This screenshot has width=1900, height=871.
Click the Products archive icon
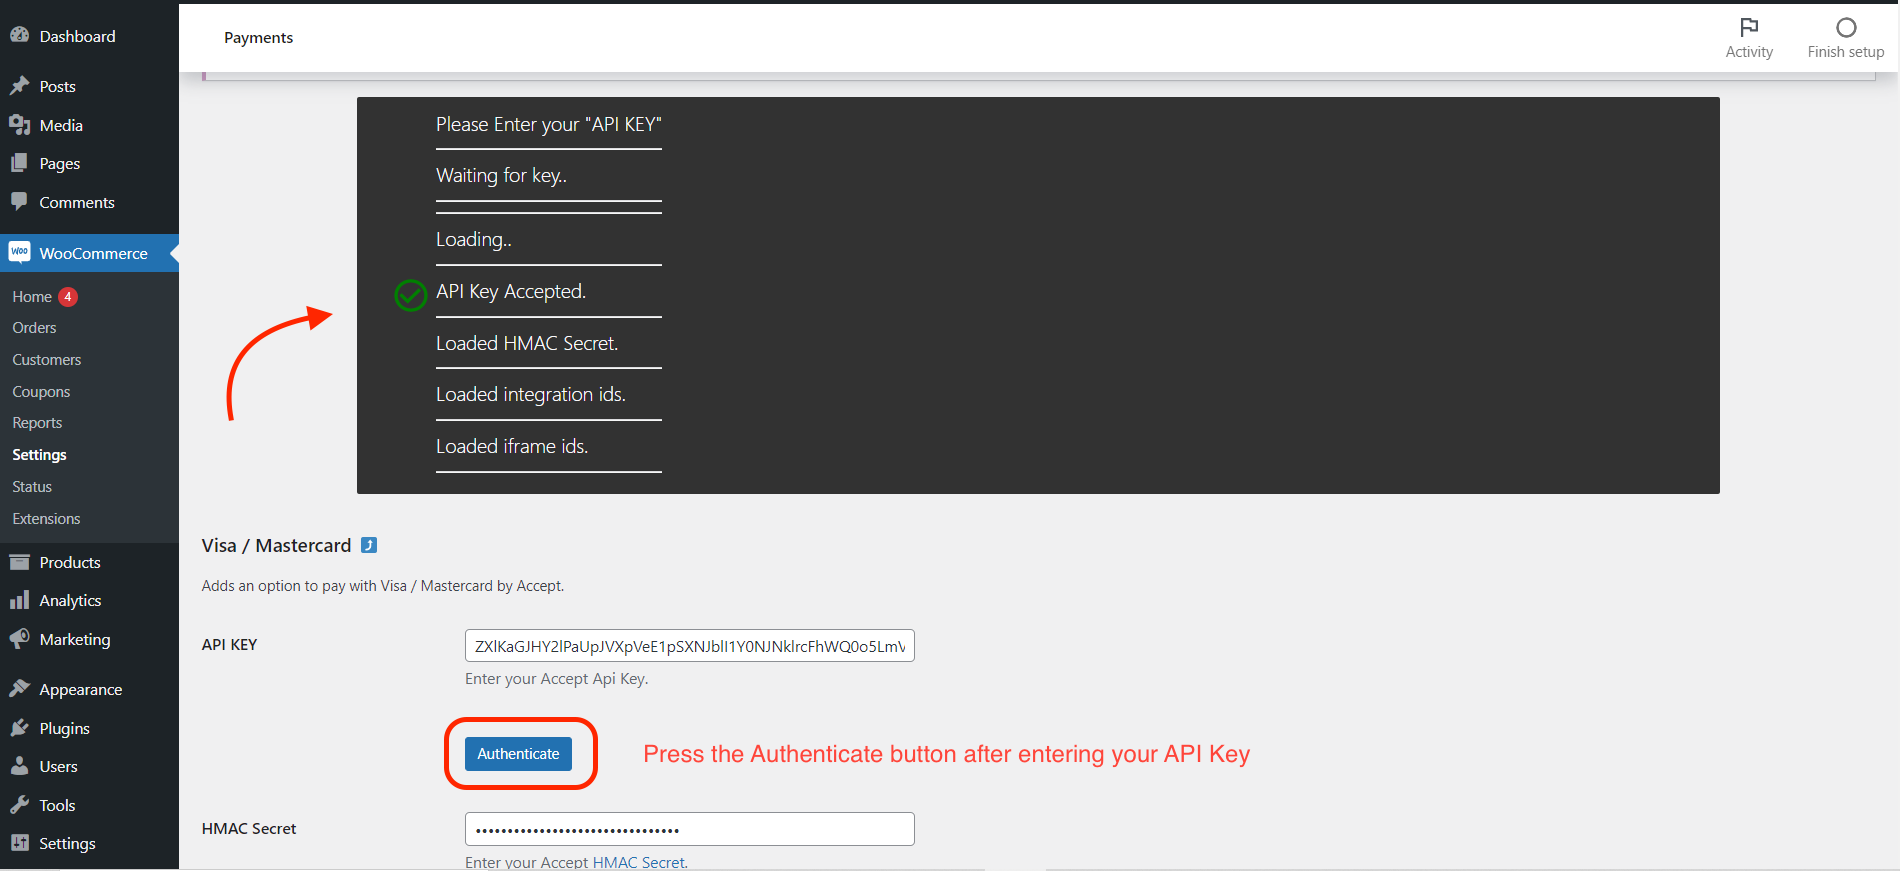point(19,562)
